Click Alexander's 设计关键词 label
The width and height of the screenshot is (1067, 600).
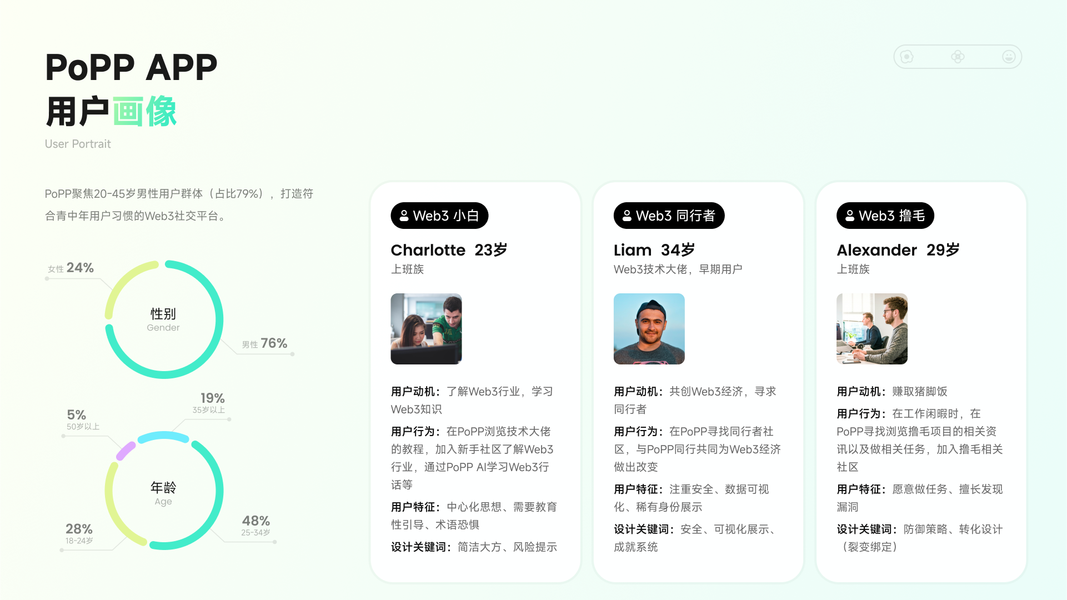coord(867,529)
